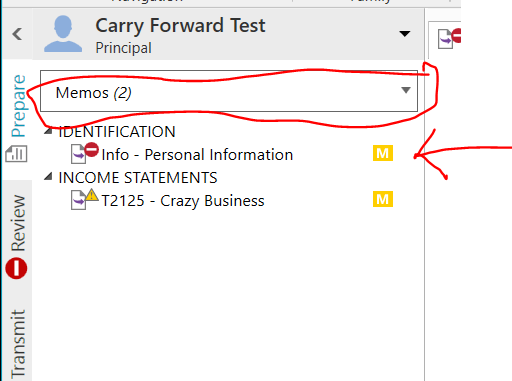Click the yellow warning triangle on T2125

click(x=92, y=195)
